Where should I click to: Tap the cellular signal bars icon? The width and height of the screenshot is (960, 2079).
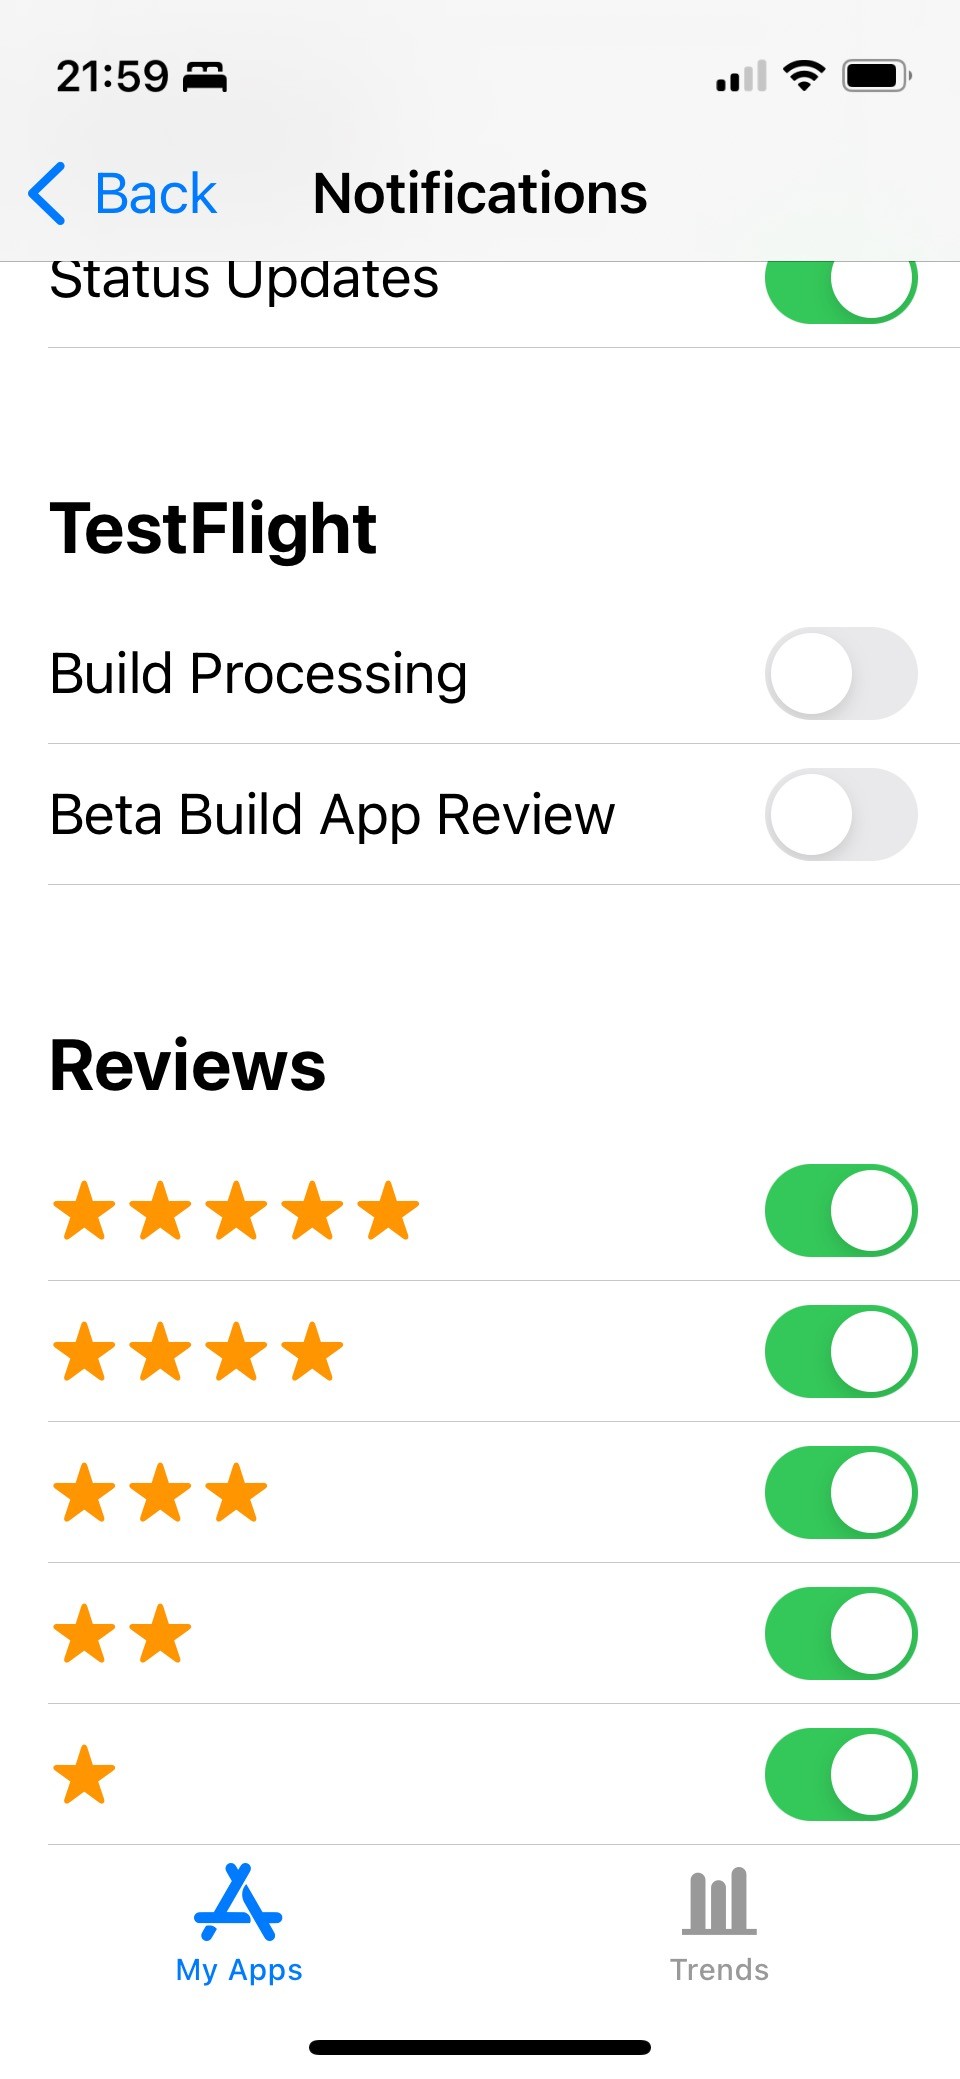(x=741, y=76)
